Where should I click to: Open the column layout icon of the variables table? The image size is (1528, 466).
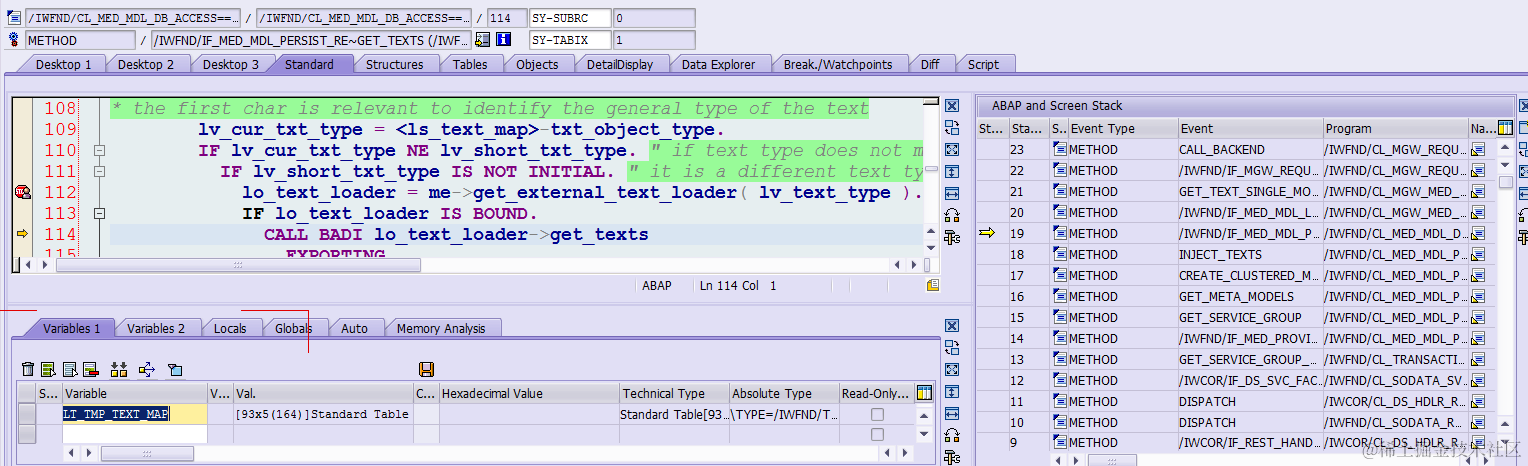924,393
